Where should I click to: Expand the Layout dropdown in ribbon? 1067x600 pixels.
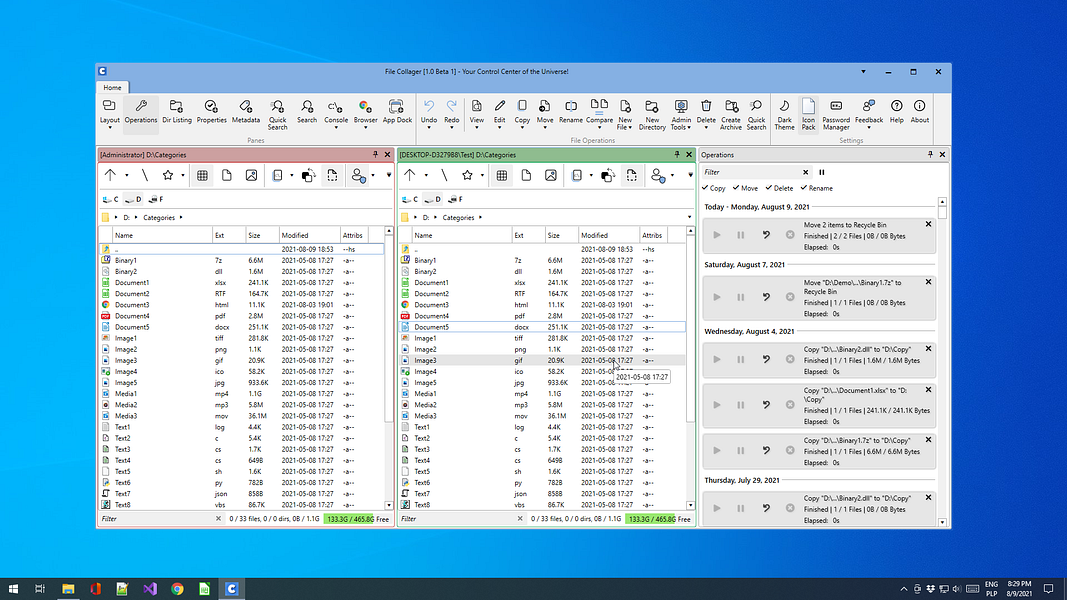coord(109,121)
